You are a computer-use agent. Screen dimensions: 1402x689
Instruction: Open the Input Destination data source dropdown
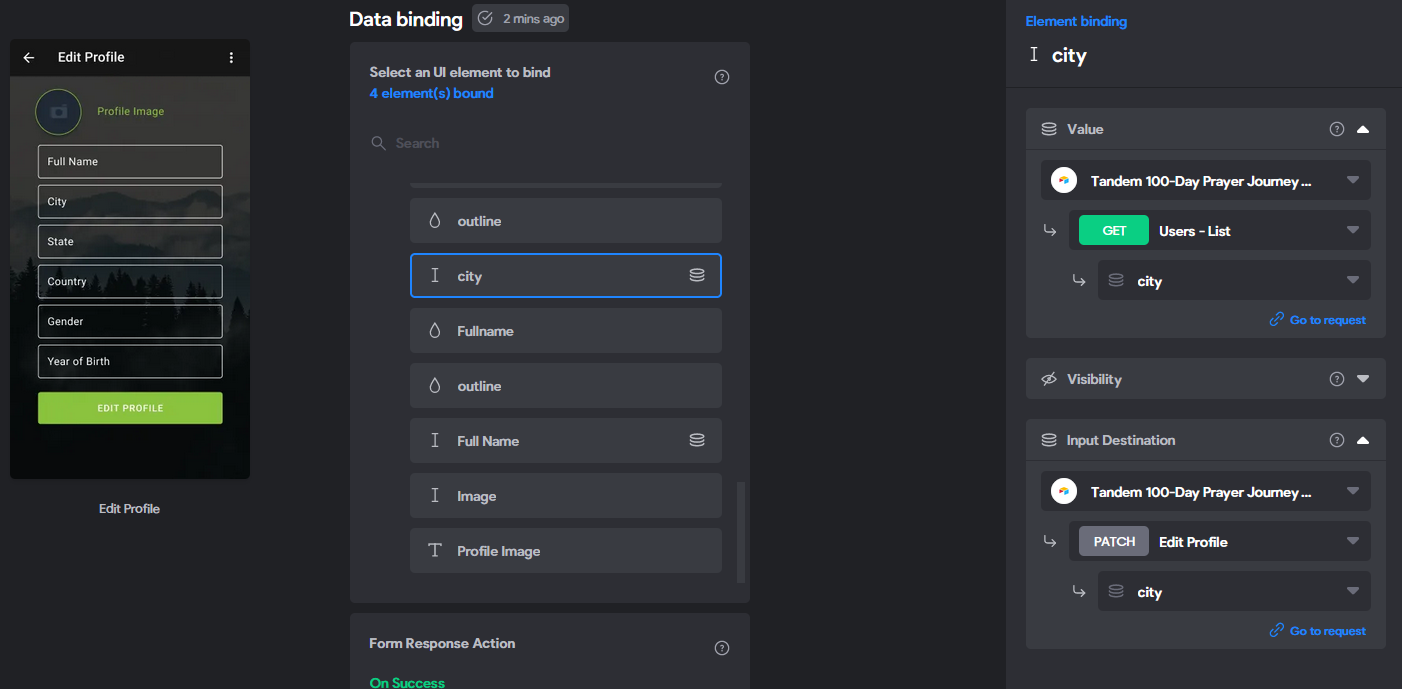point(1206,491)
